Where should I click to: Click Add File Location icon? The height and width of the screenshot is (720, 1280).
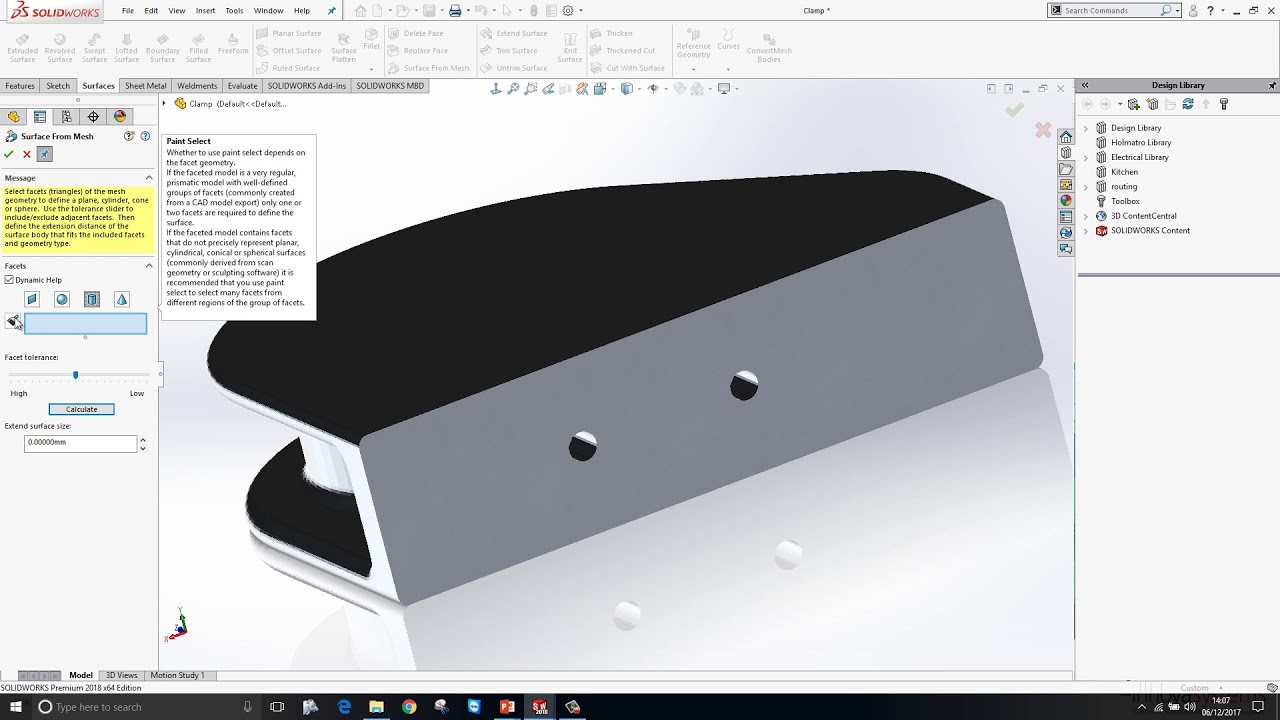pos(1152,104)
